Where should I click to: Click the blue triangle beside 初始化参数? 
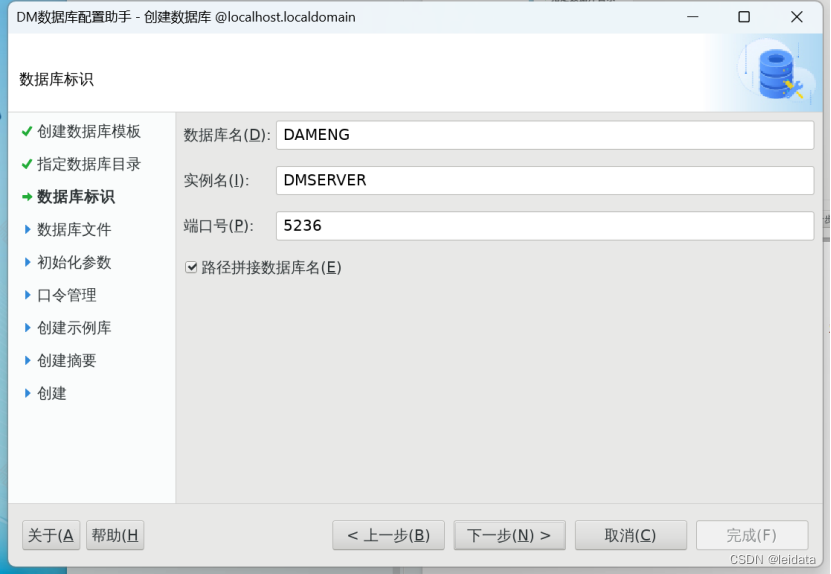tap(28, 262)
